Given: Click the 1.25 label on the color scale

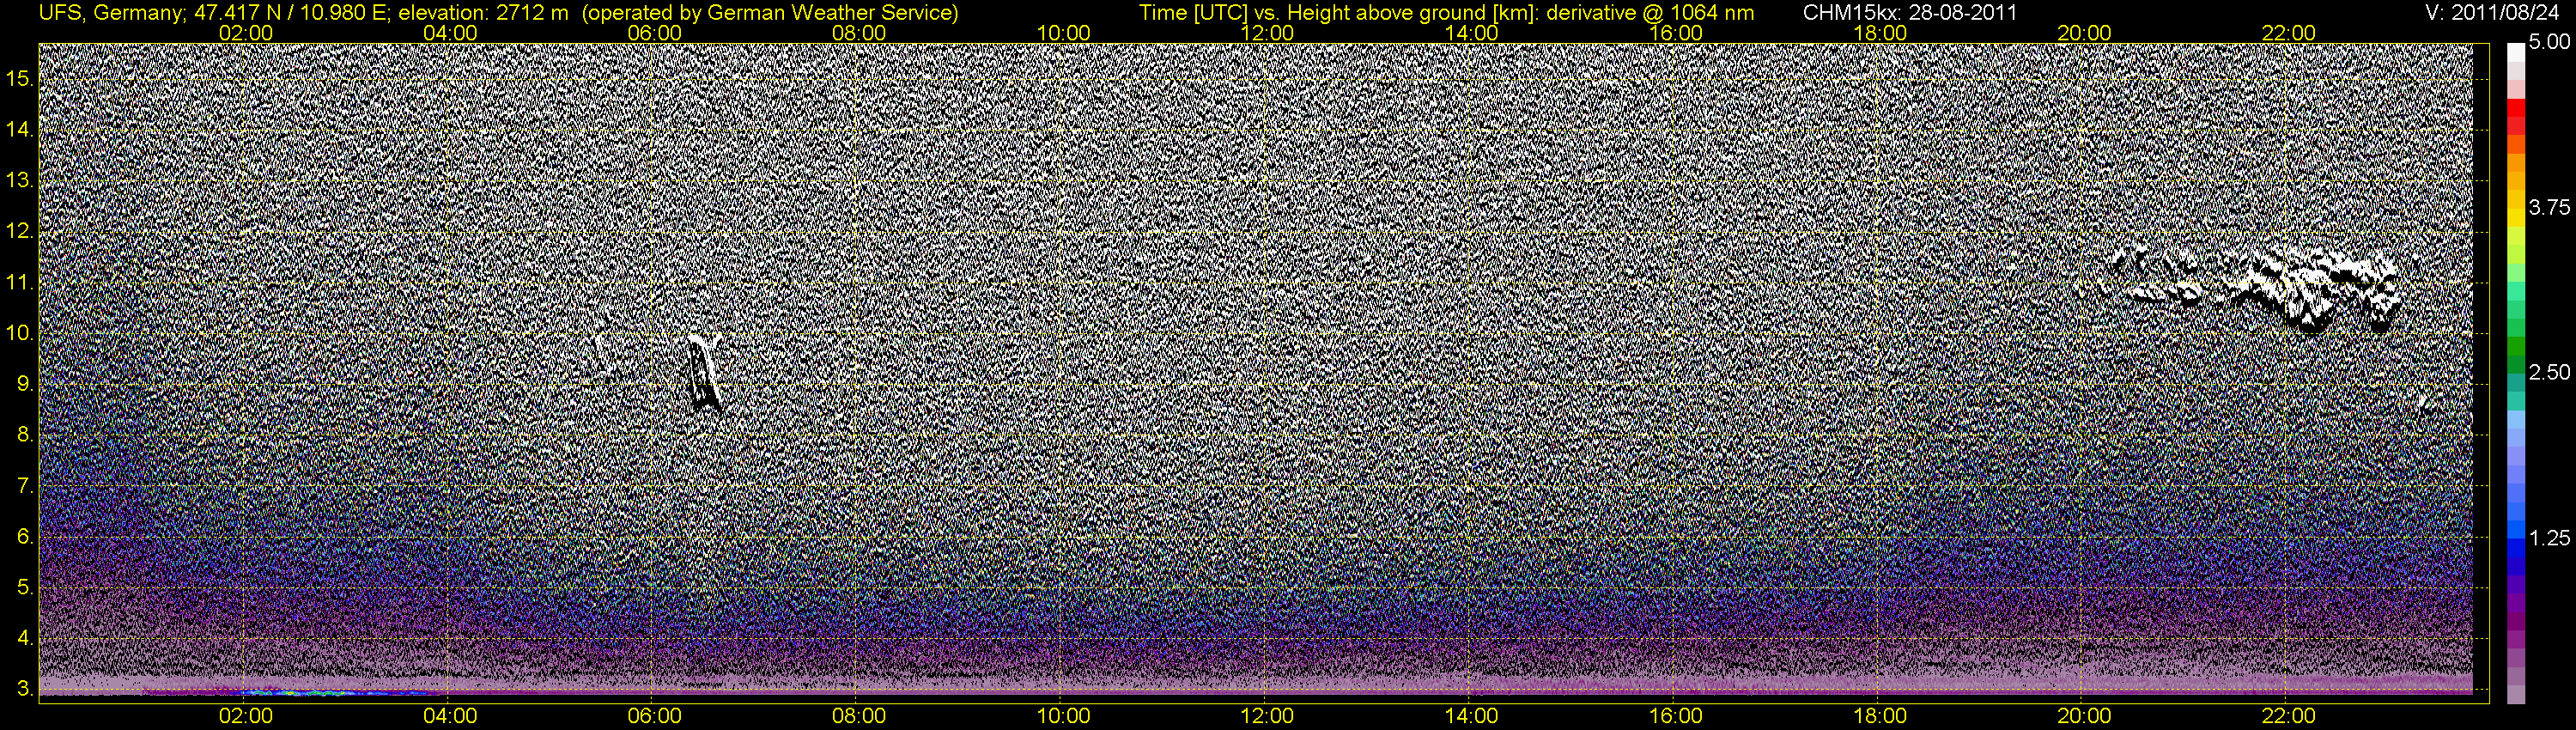Looking at the screenshot, I should (2548, 538).
